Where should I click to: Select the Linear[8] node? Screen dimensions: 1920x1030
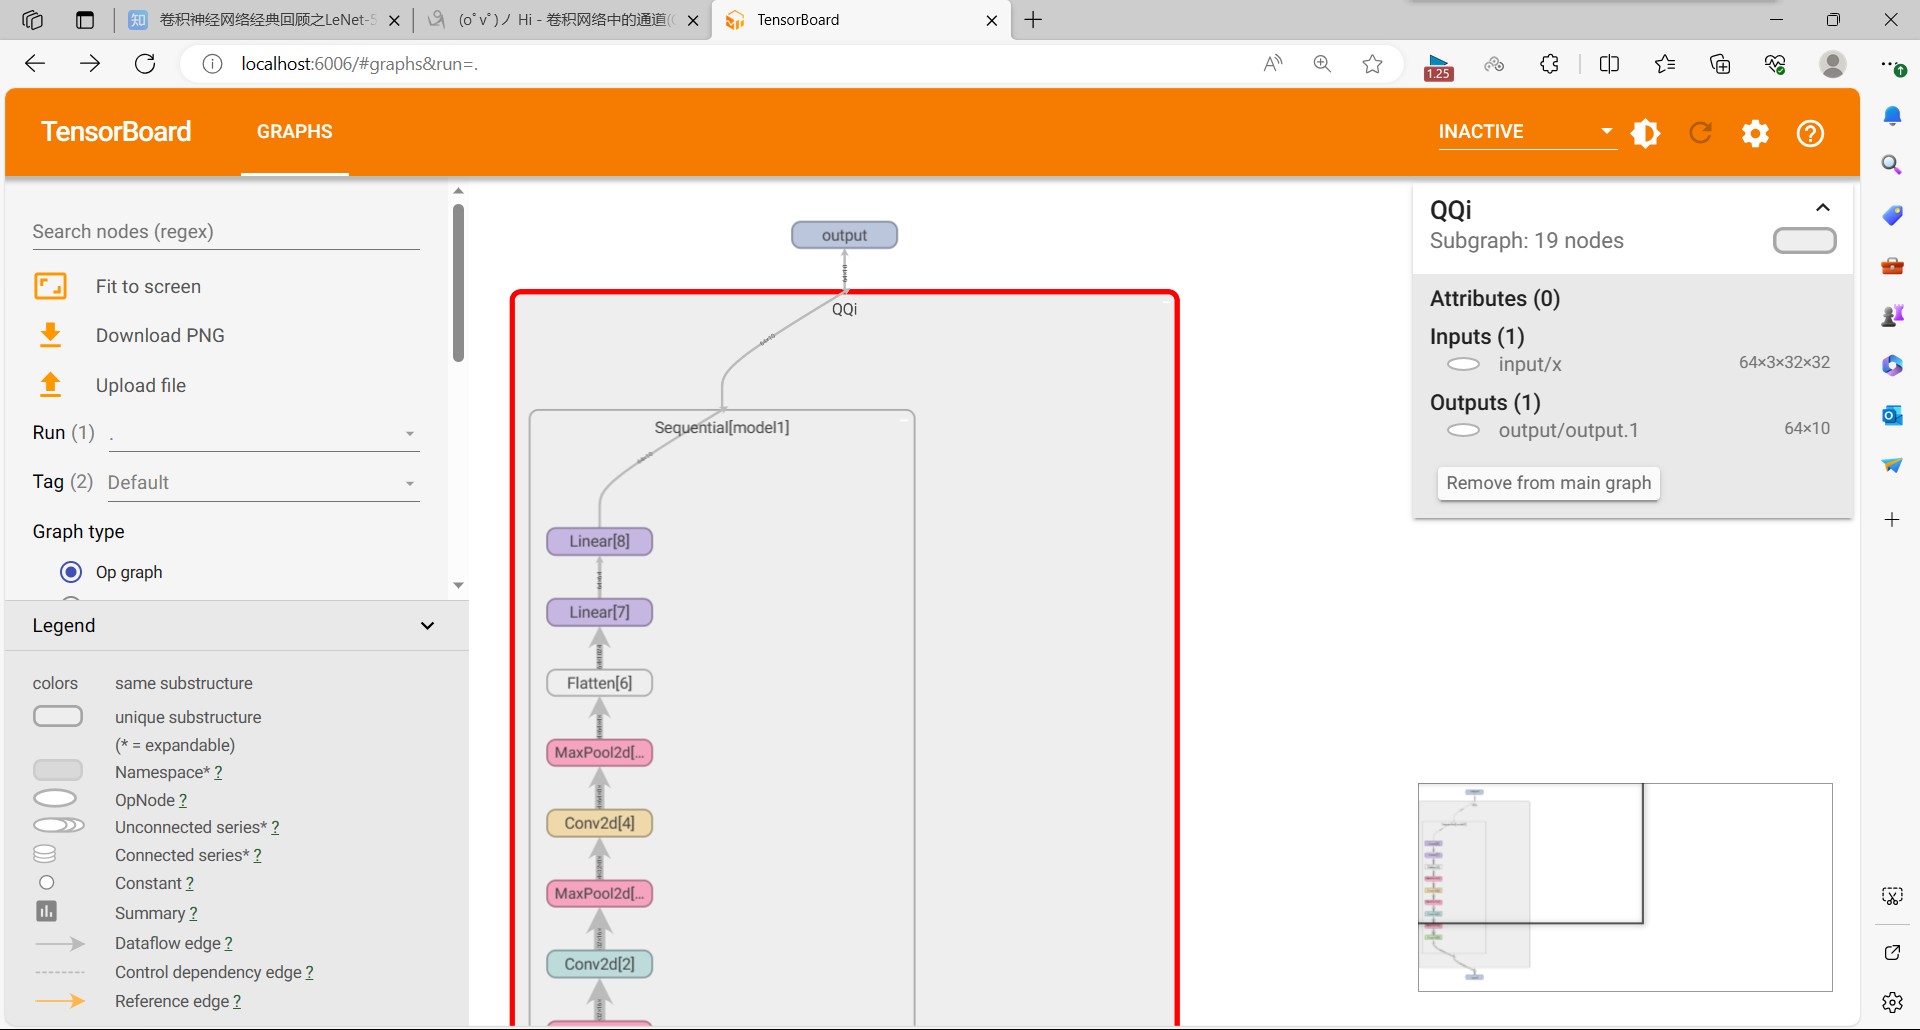click(599, 541)
